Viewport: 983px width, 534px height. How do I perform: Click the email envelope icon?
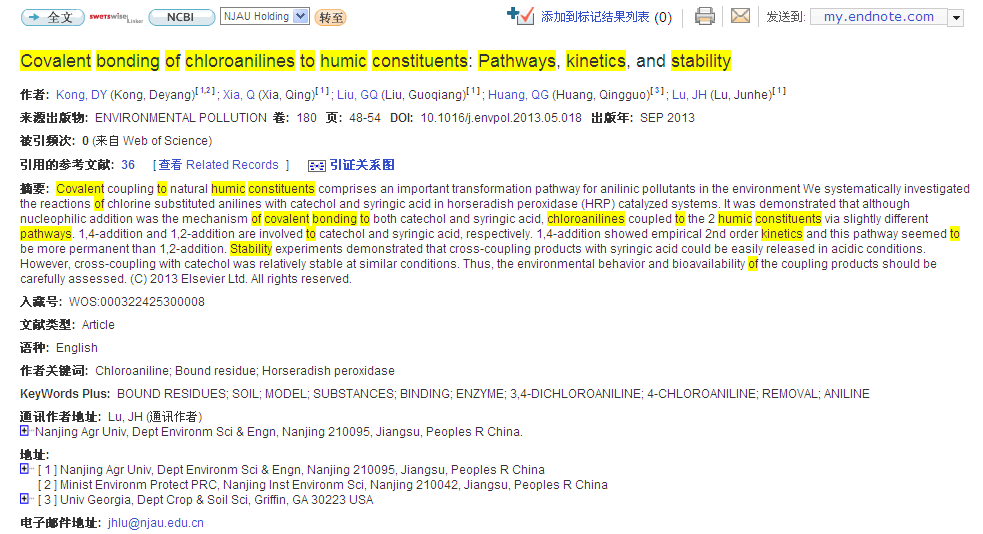pos(740,16)
